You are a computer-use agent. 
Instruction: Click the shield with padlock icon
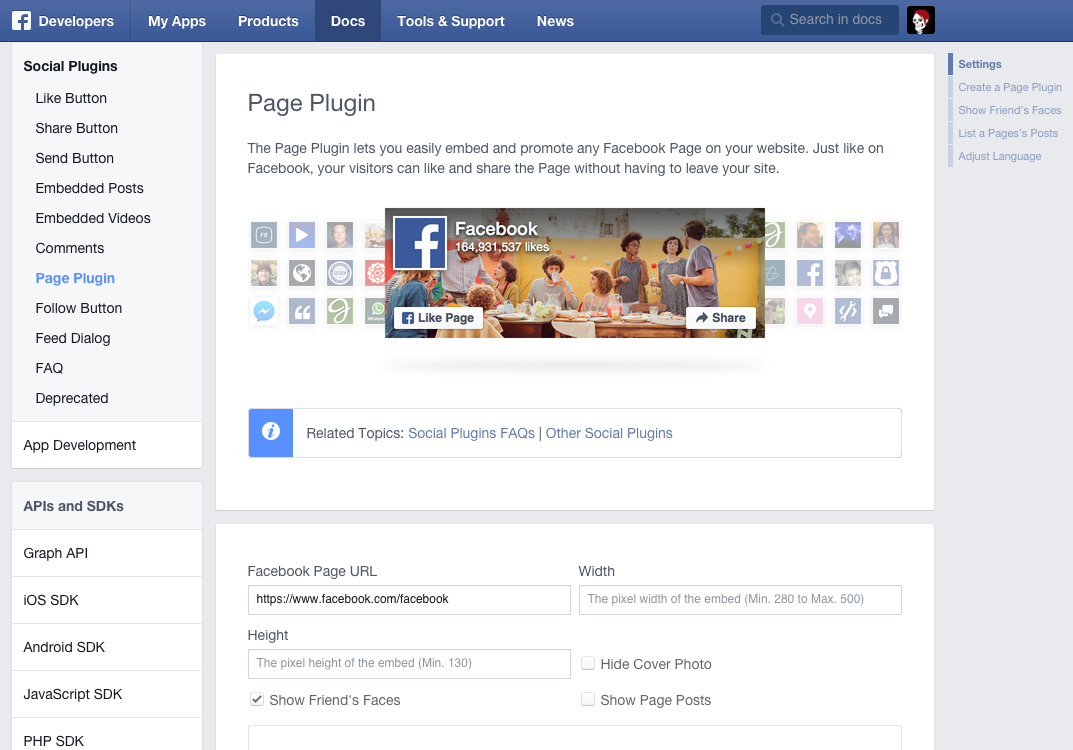click(x=885, y=273)
